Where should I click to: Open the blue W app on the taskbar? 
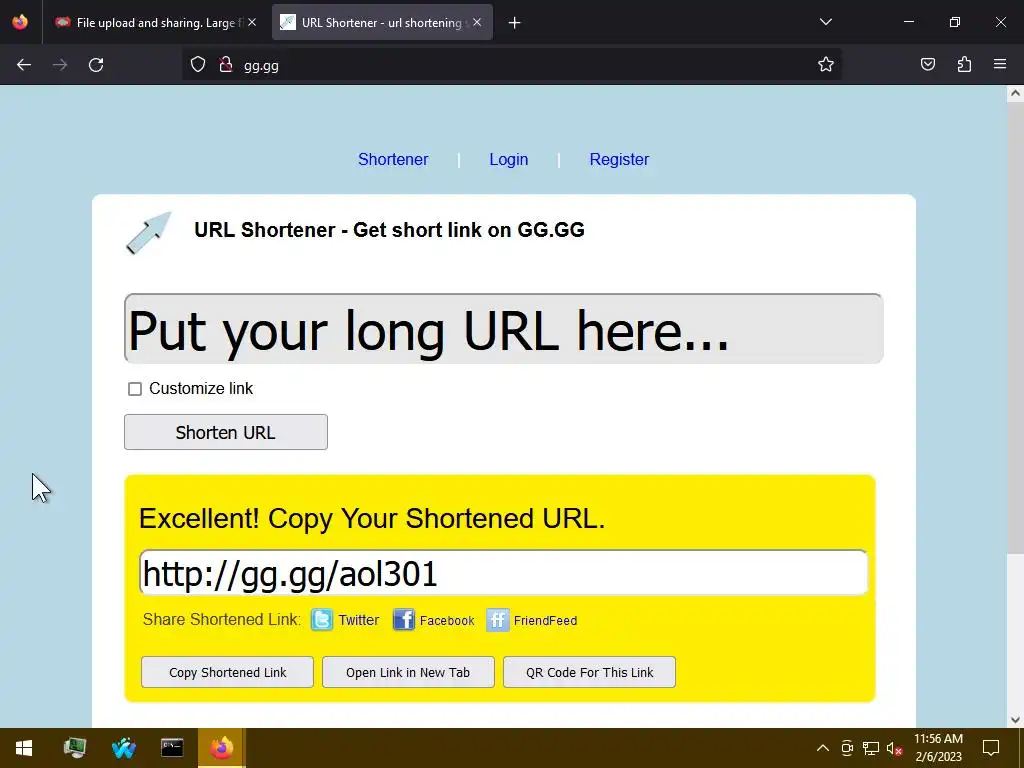coord(123,748)
